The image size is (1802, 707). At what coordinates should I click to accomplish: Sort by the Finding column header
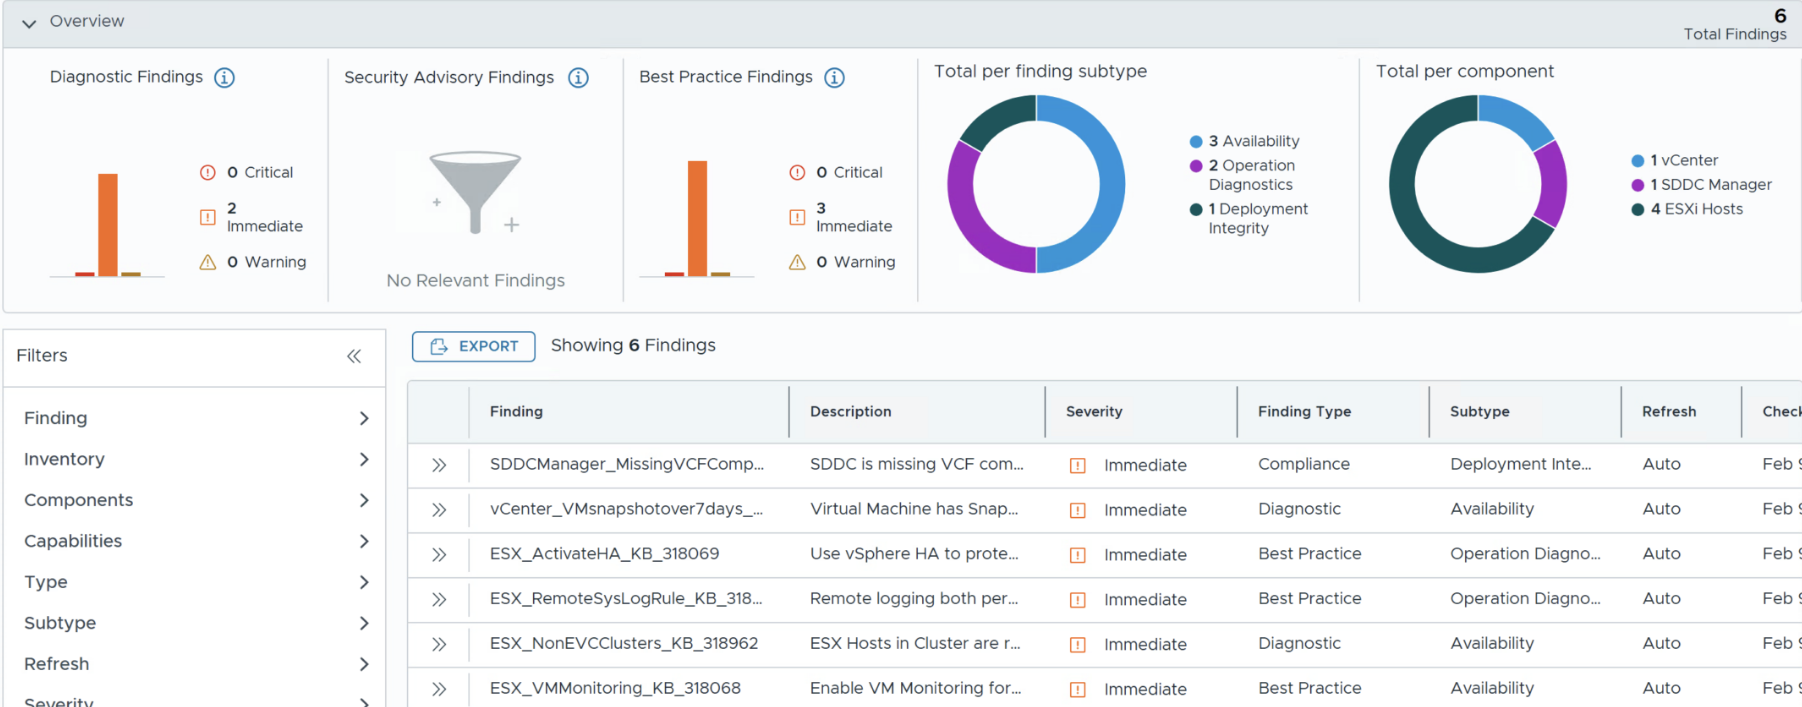click(x=516, y=411)
